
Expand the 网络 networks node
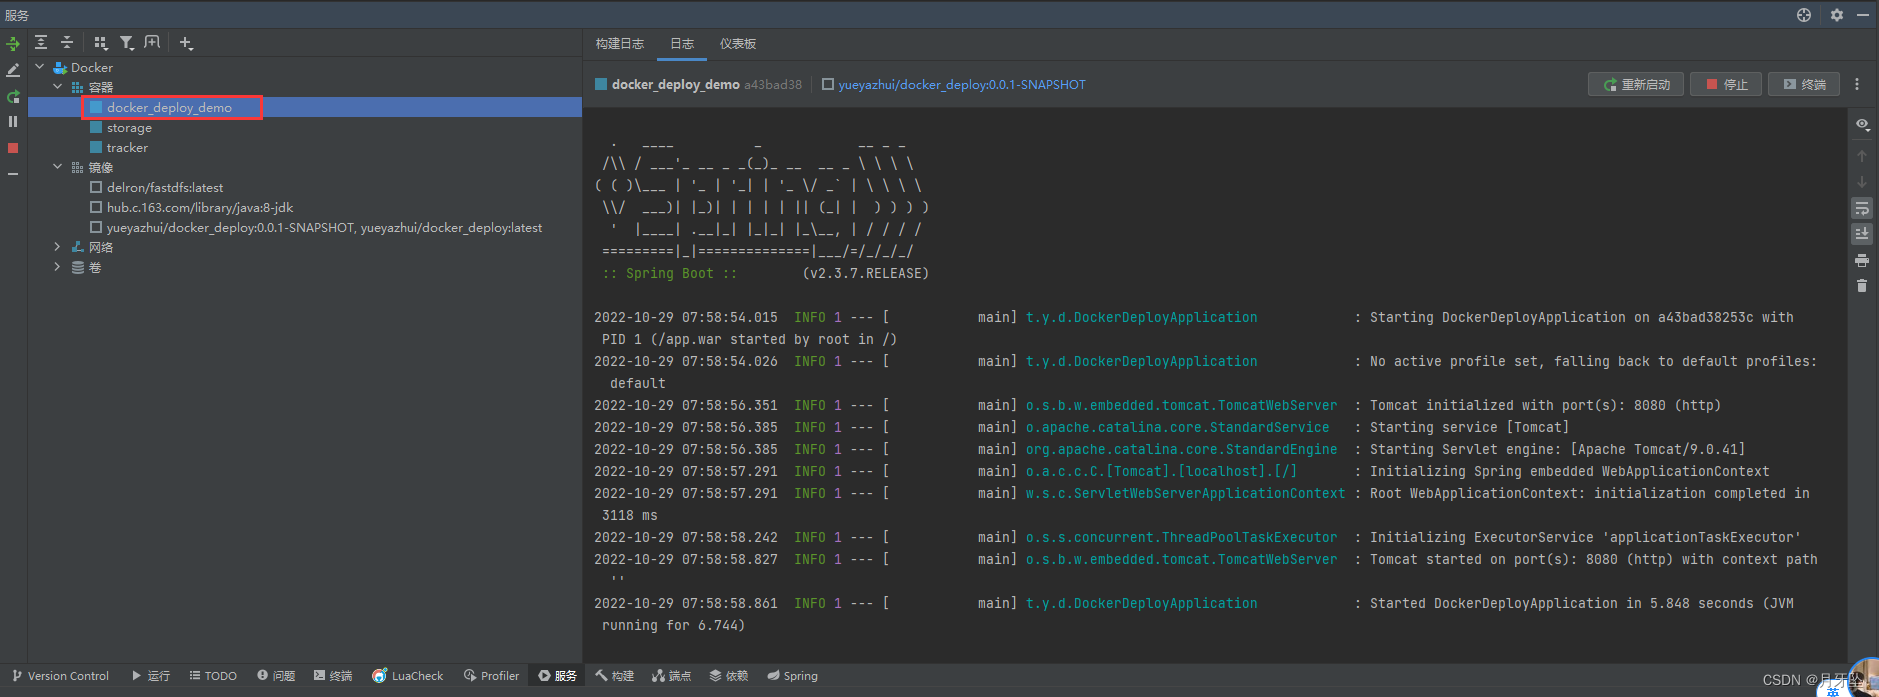(58, 247)
